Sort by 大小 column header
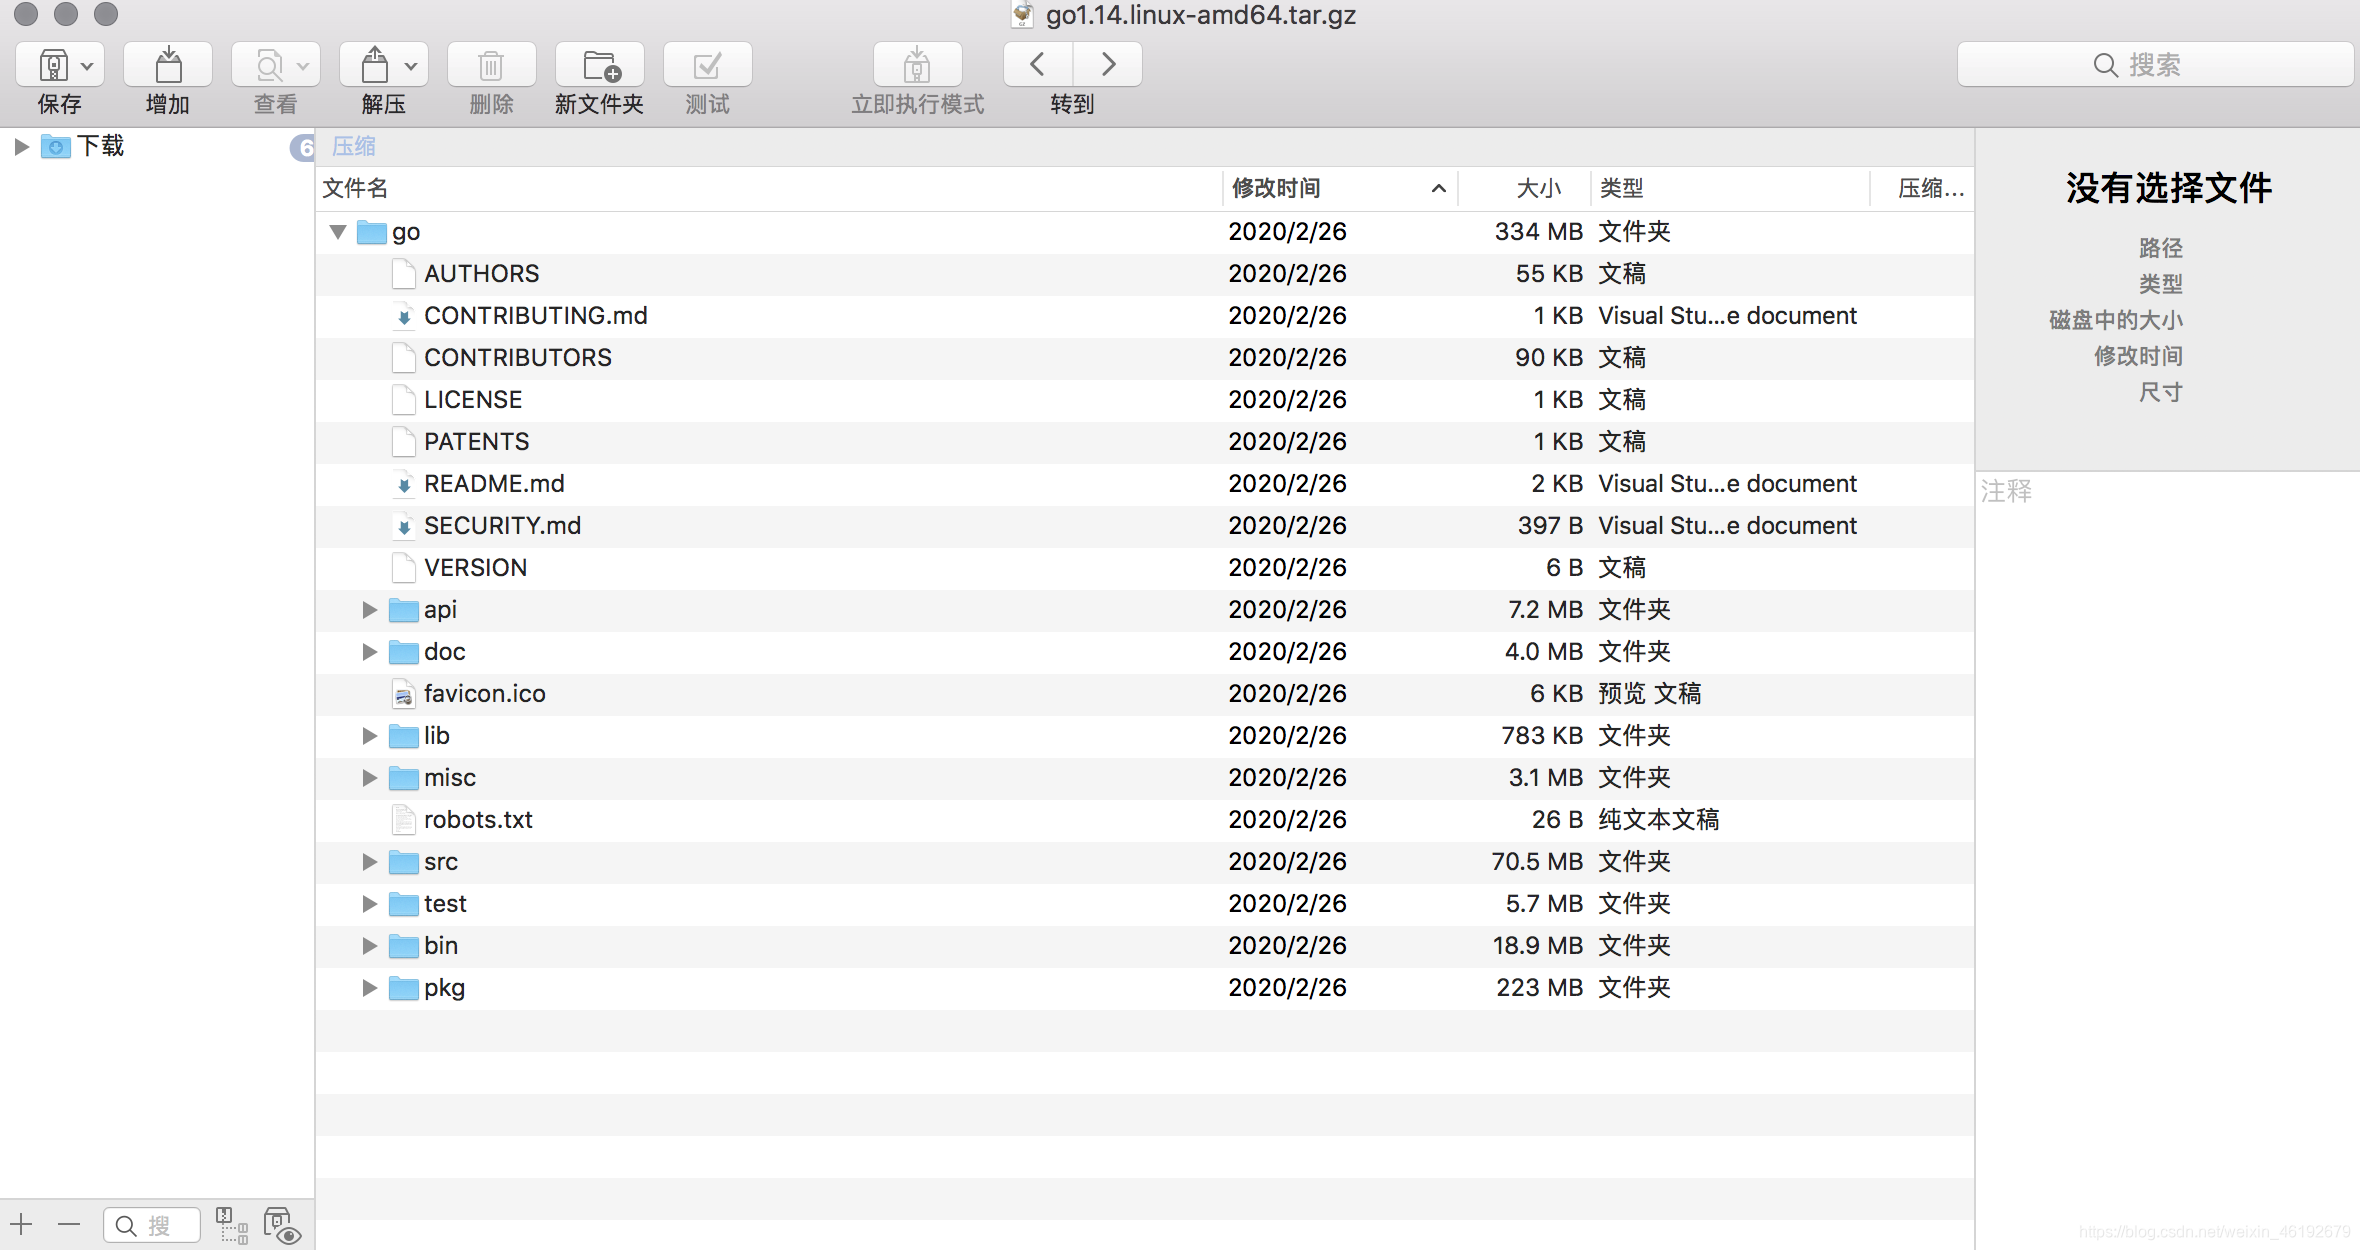Image resolution: width=2360 pixels, height=1250 pixels. (x=1524, y=188)
